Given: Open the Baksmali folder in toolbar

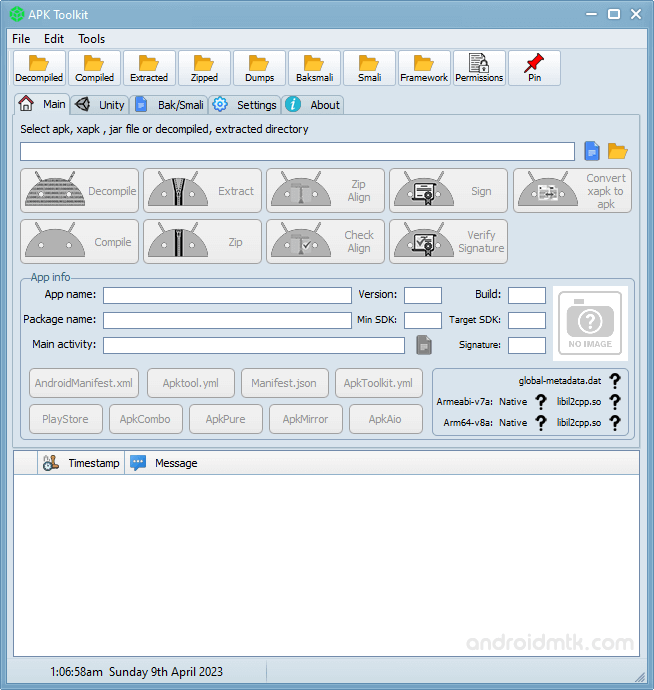Looking at the screenshot, I should [x=314, y=68].
